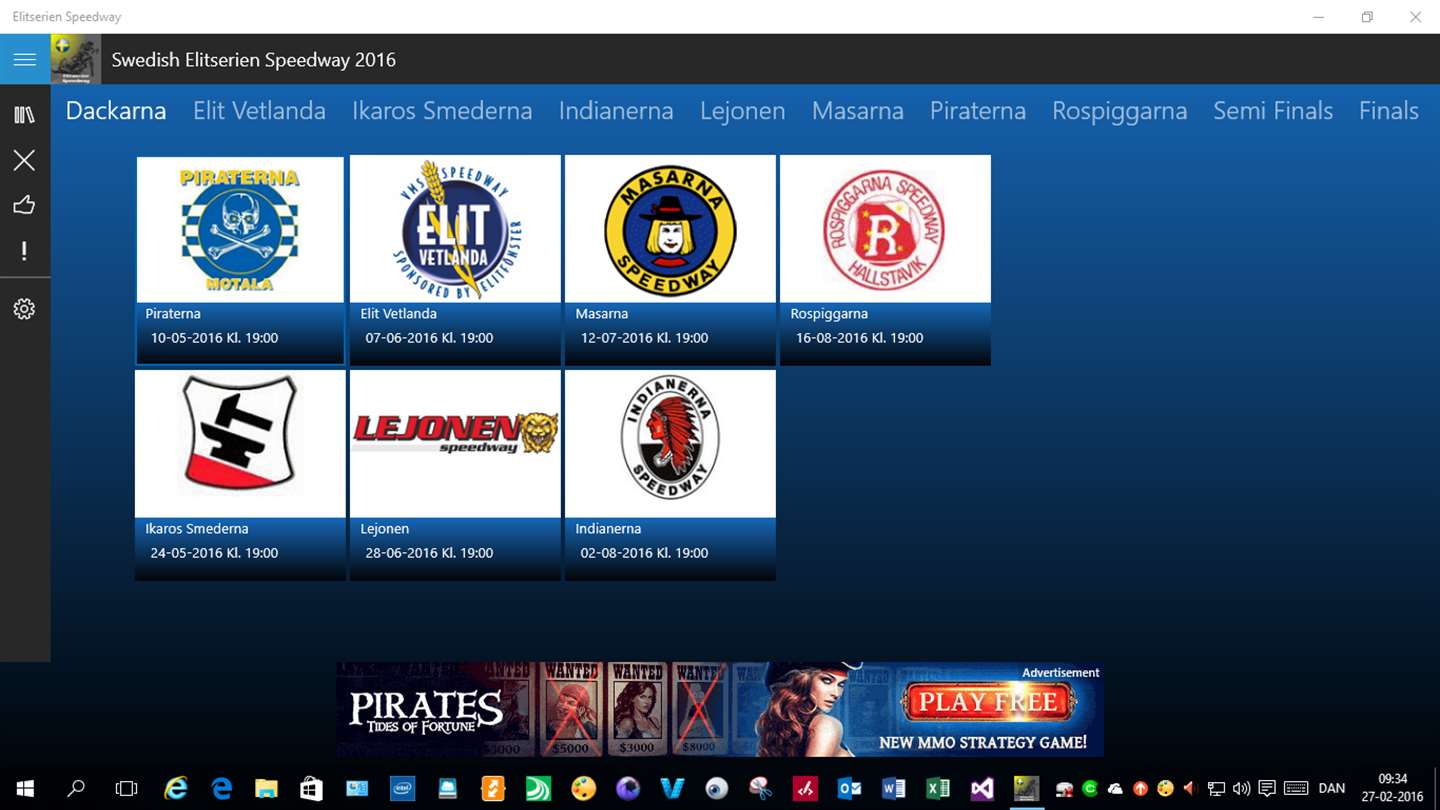The image size is (1440, 810).
Task: Open Outlook from the taskbar
Action: click(850, 789)
